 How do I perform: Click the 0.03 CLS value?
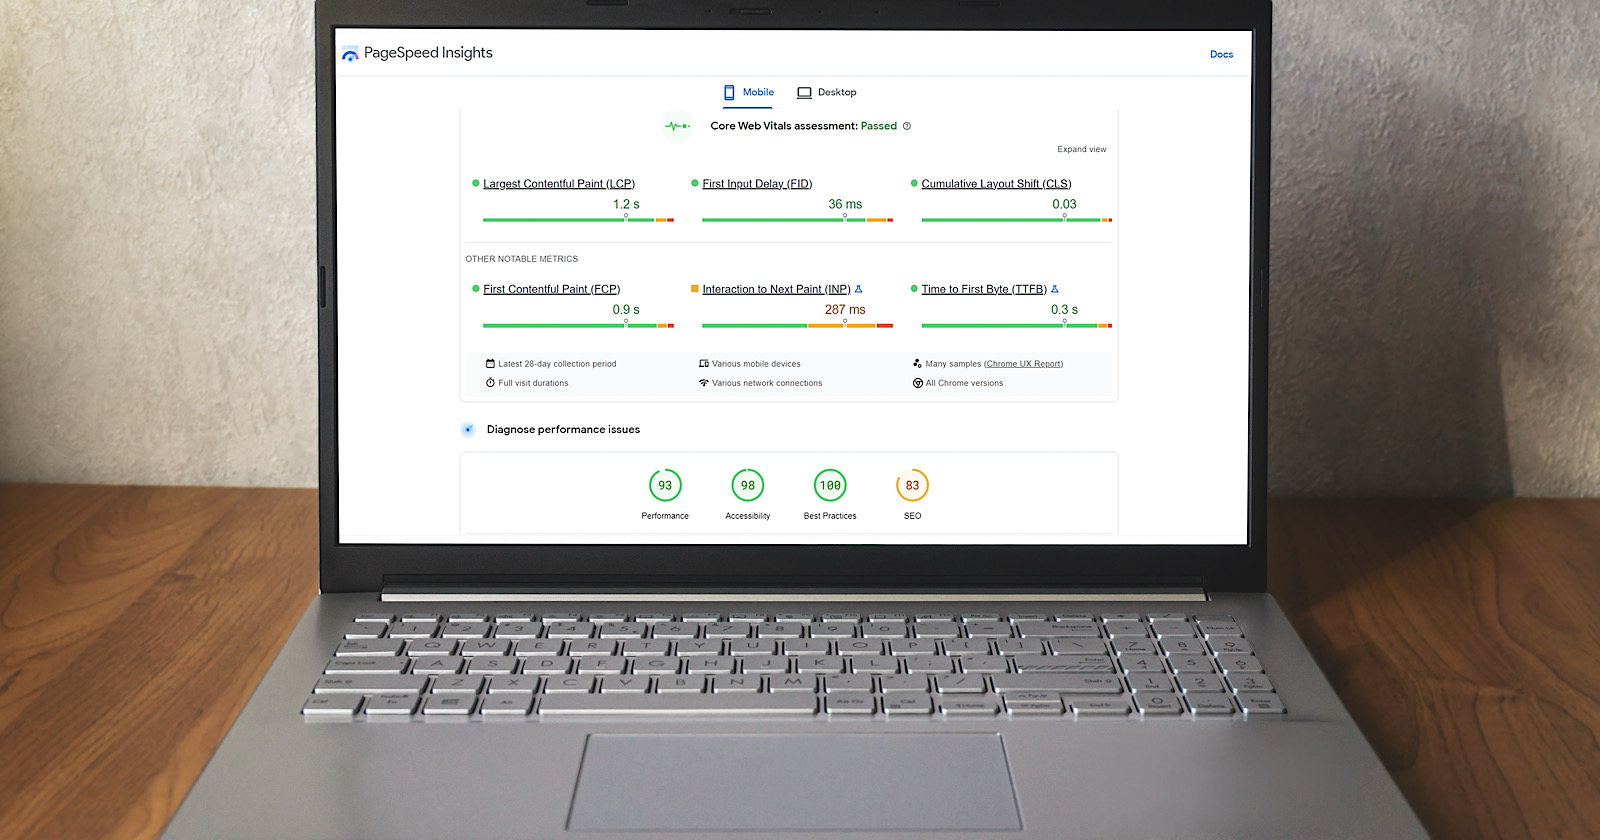pyautogui.click(x=1064, y=204)
